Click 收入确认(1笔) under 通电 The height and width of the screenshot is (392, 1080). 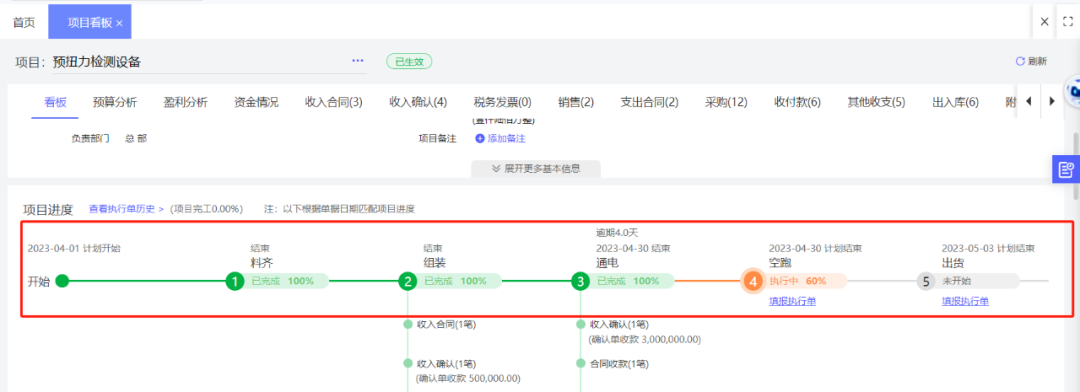[x=619, y=324]
